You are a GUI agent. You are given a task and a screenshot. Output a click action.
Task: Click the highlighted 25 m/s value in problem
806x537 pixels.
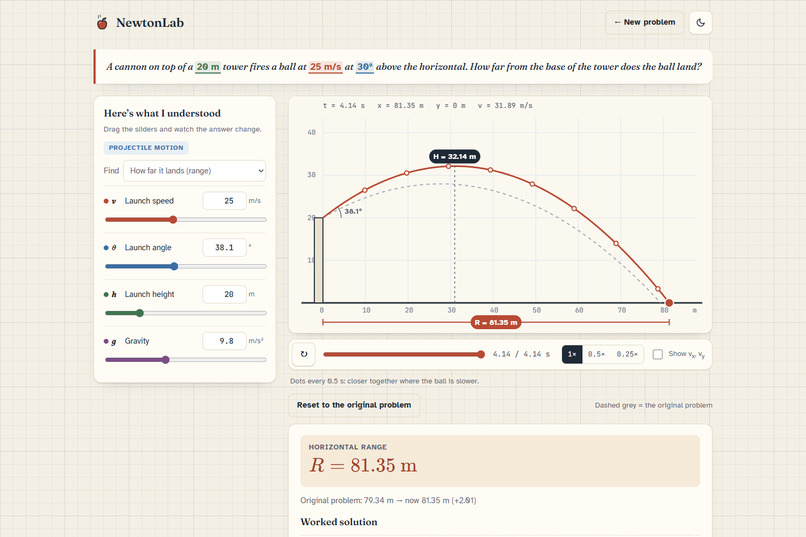[x=325, y=67]
